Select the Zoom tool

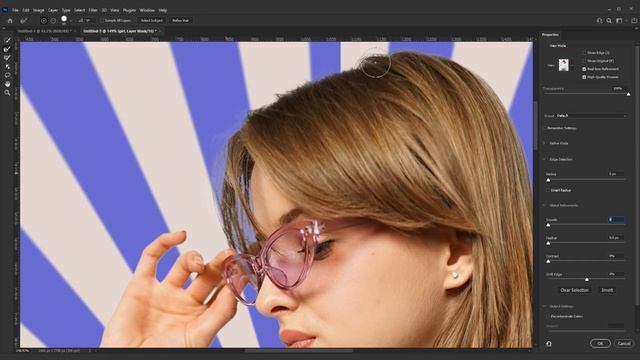click(7, 93)
